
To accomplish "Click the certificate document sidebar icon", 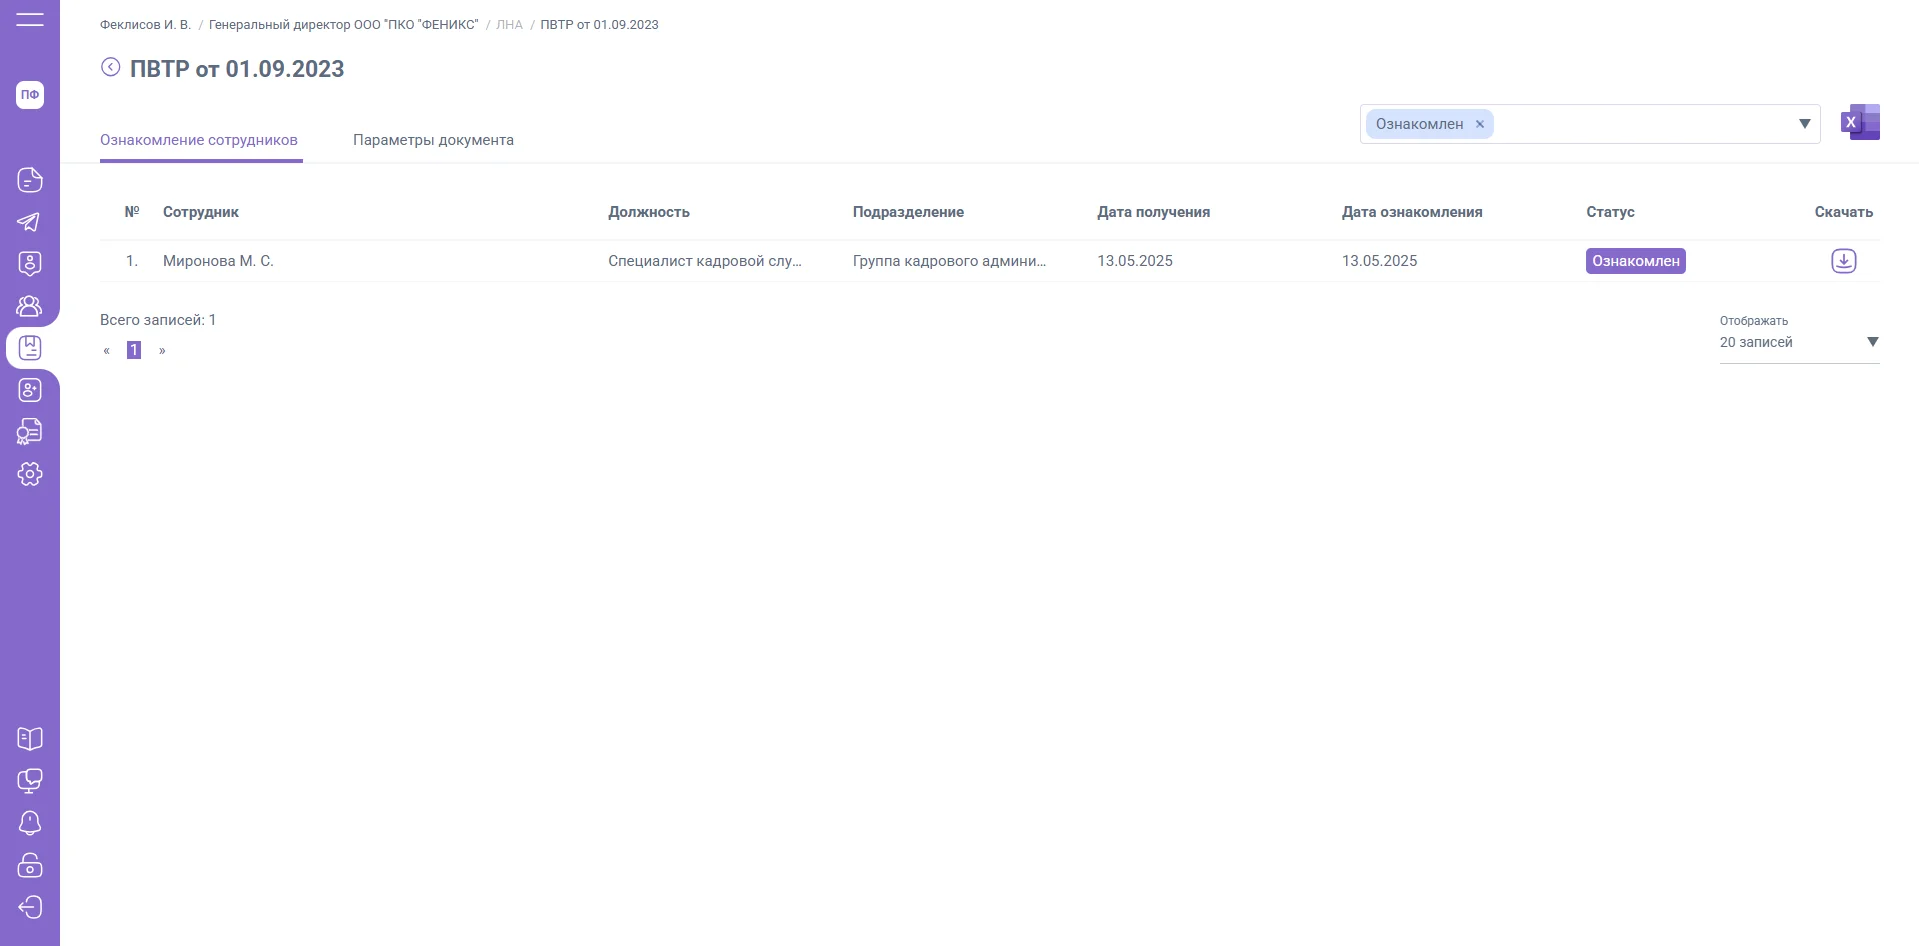I will click(30, 432).
